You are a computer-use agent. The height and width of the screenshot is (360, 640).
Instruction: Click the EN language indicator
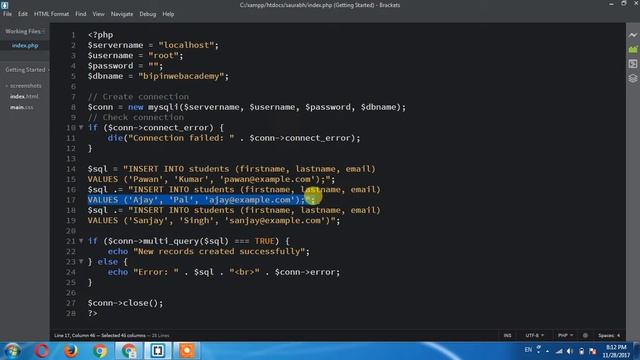click(x=528, y=350)
